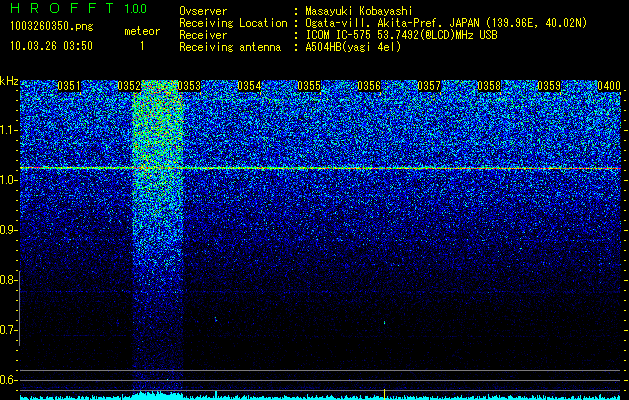Click the vertical gray bar beside the 0.7 label
629x400 pixels.
(20, 308)
